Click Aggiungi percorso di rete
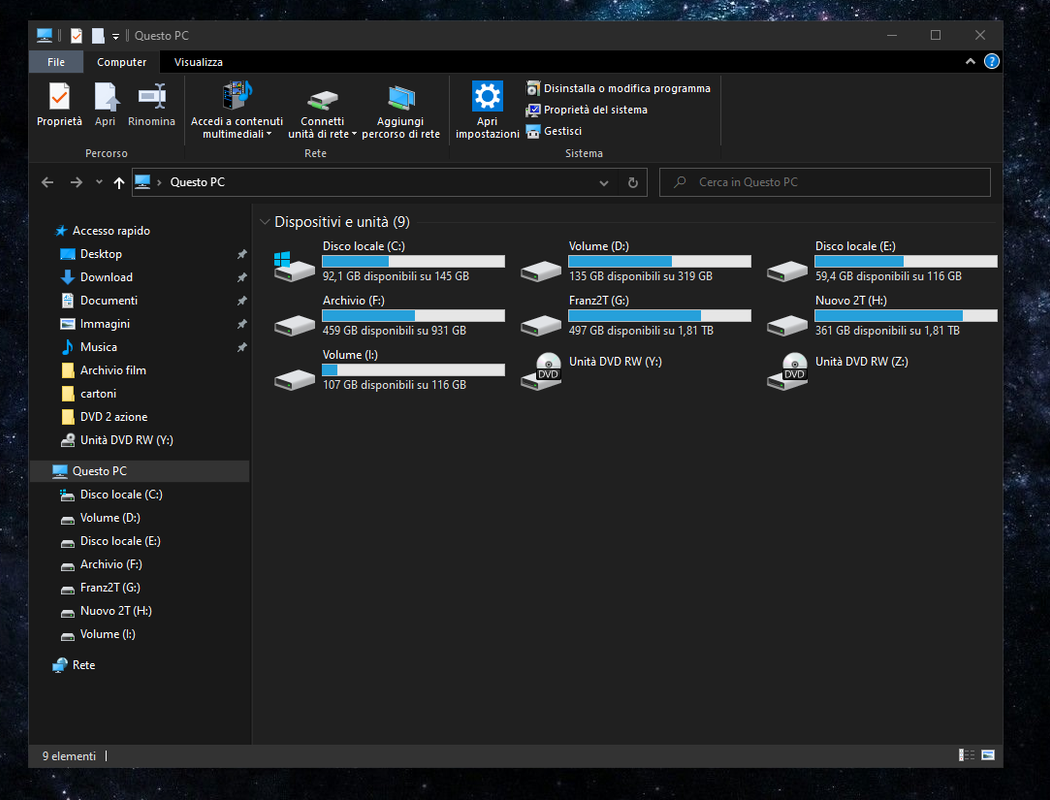The image size is (1050, 800). tap(400, 110)
